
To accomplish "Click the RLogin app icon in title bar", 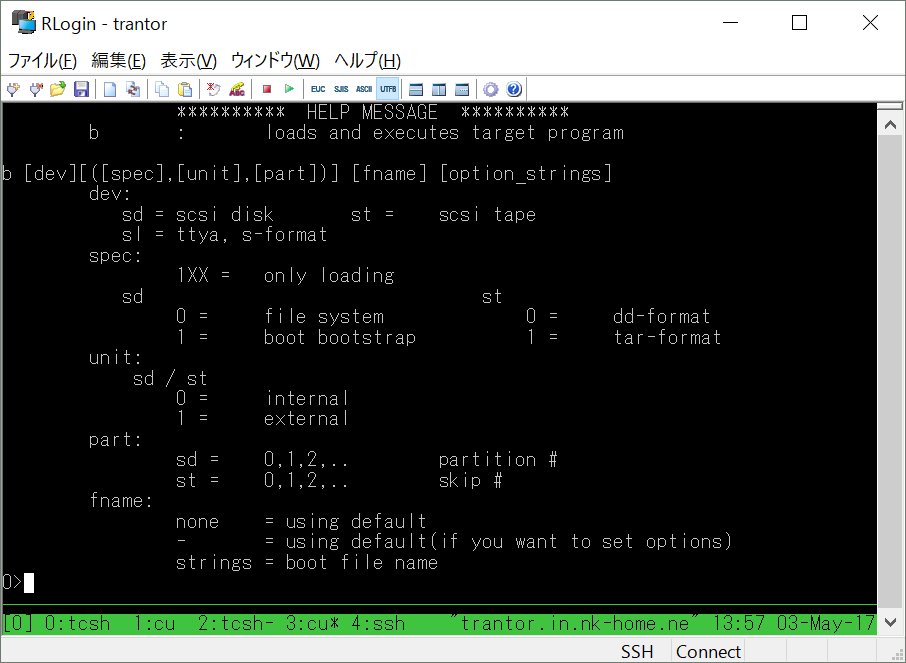I will [x=24, y=23].
